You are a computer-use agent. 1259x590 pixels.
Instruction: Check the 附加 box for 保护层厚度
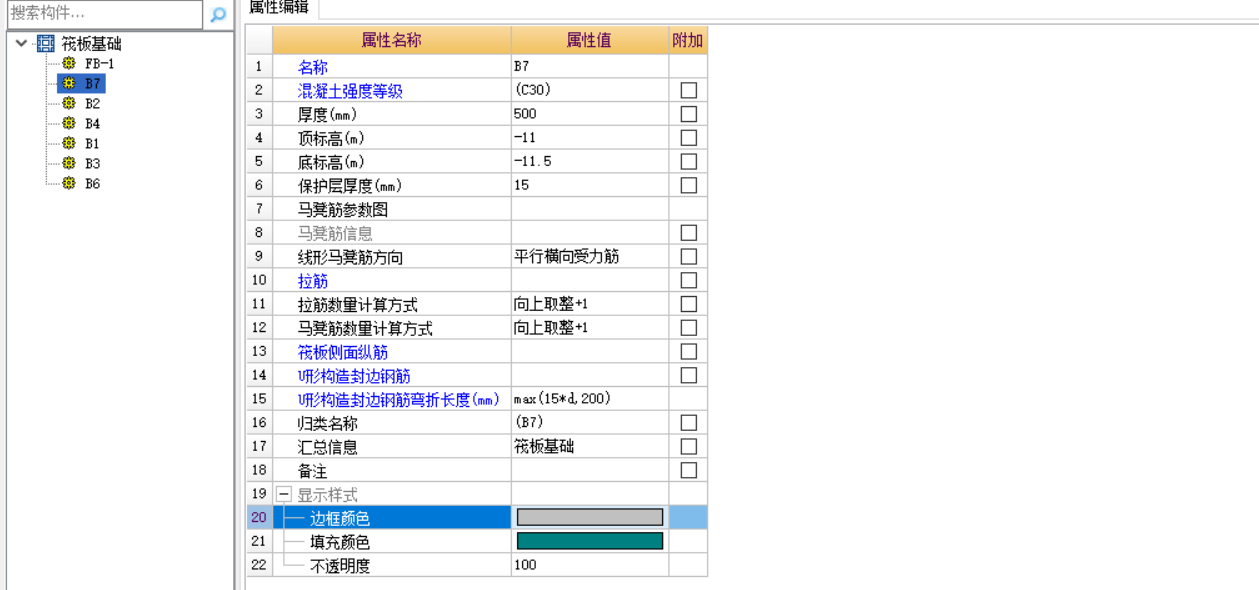coord(688,185)
